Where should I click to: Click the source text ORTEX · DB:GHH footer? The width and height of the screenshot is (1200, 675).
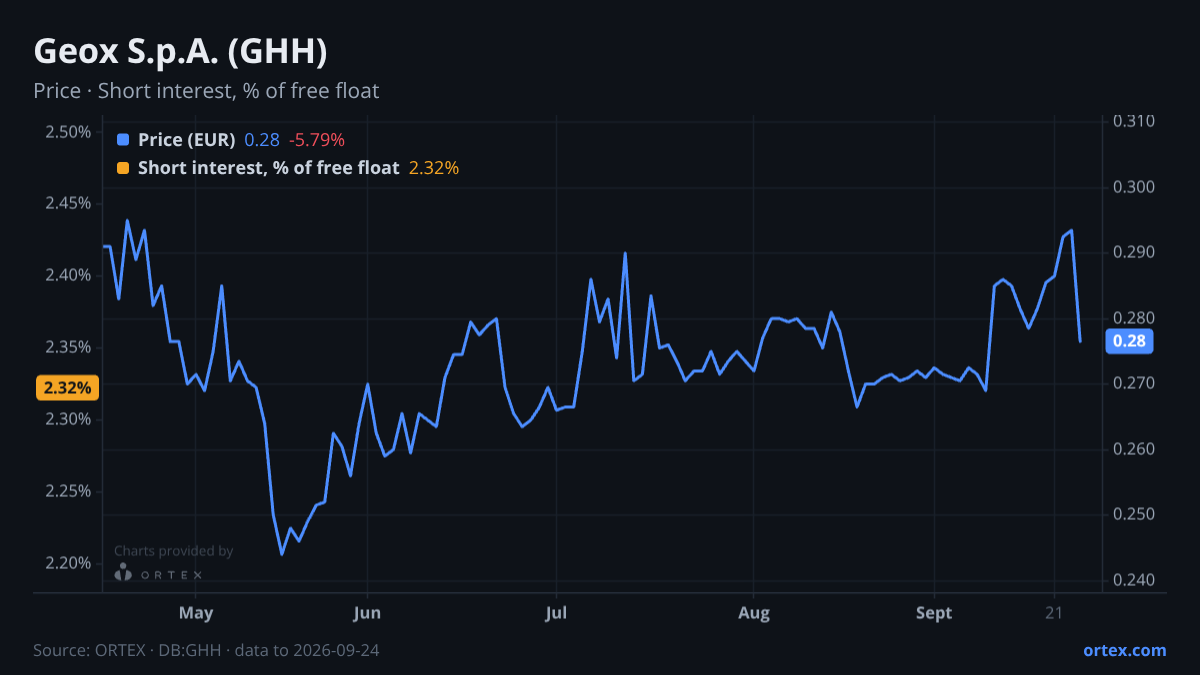(206, 650)
